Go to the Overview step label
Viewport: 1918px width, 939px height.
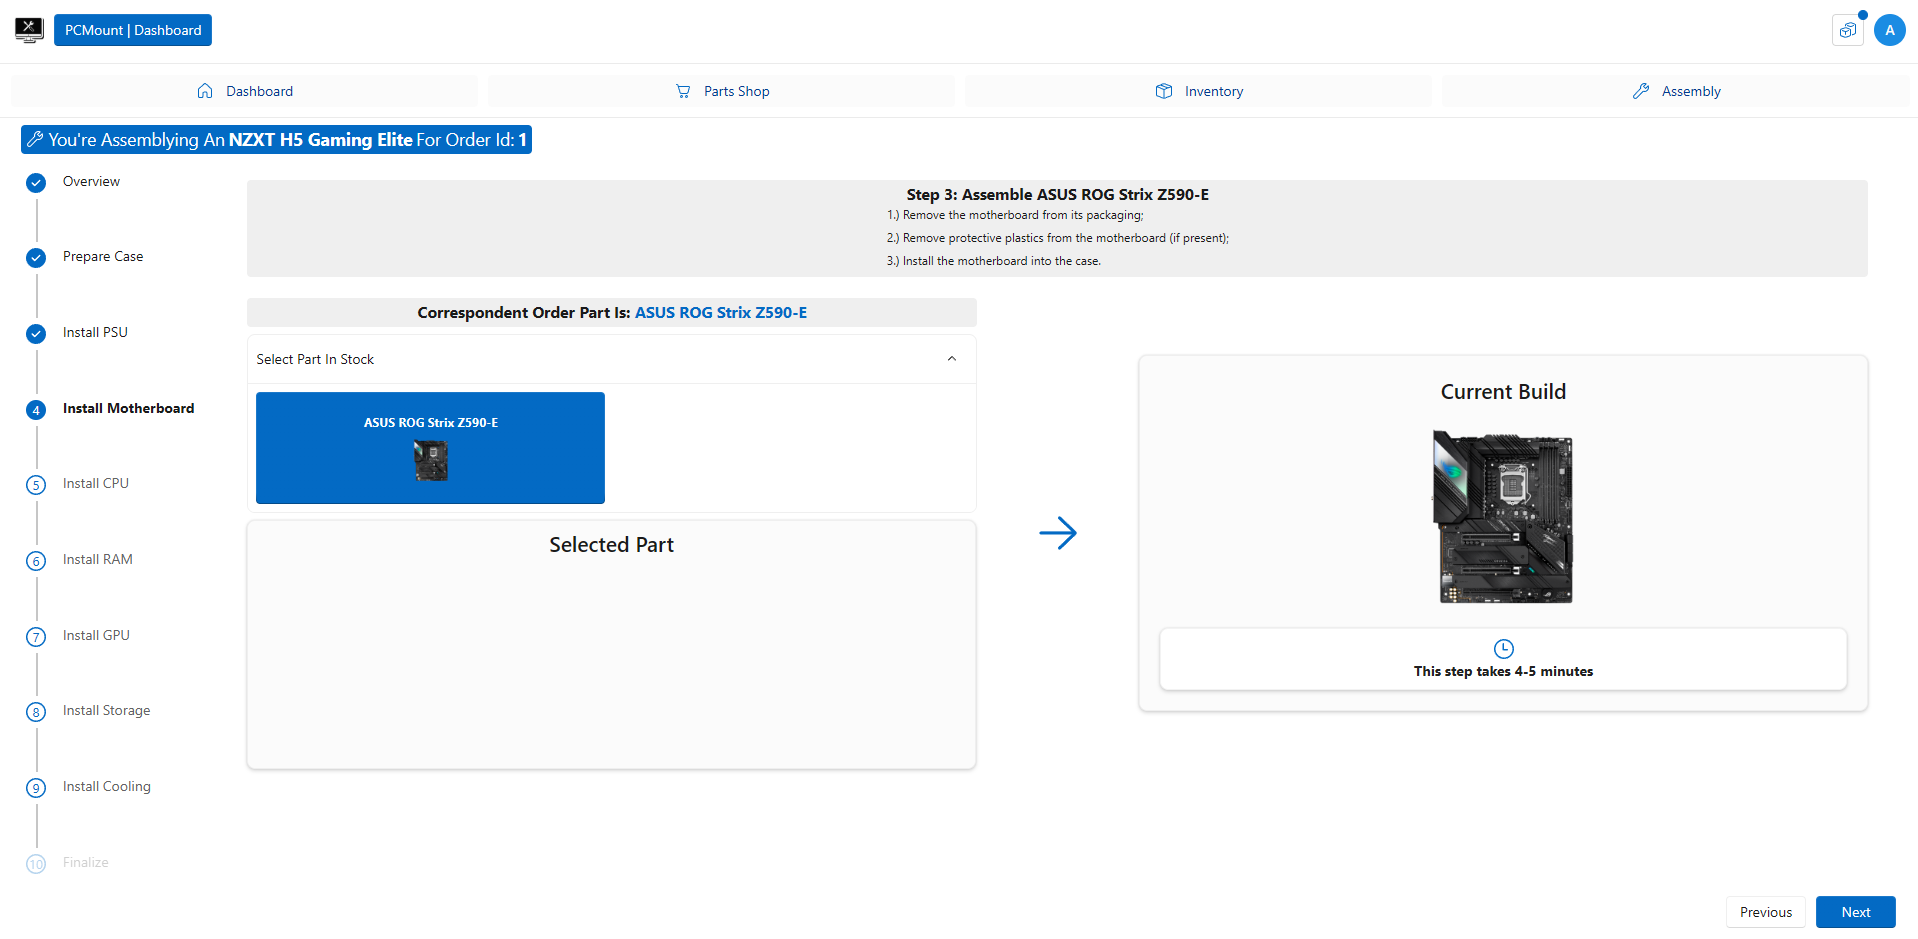[x=91, y=181]
